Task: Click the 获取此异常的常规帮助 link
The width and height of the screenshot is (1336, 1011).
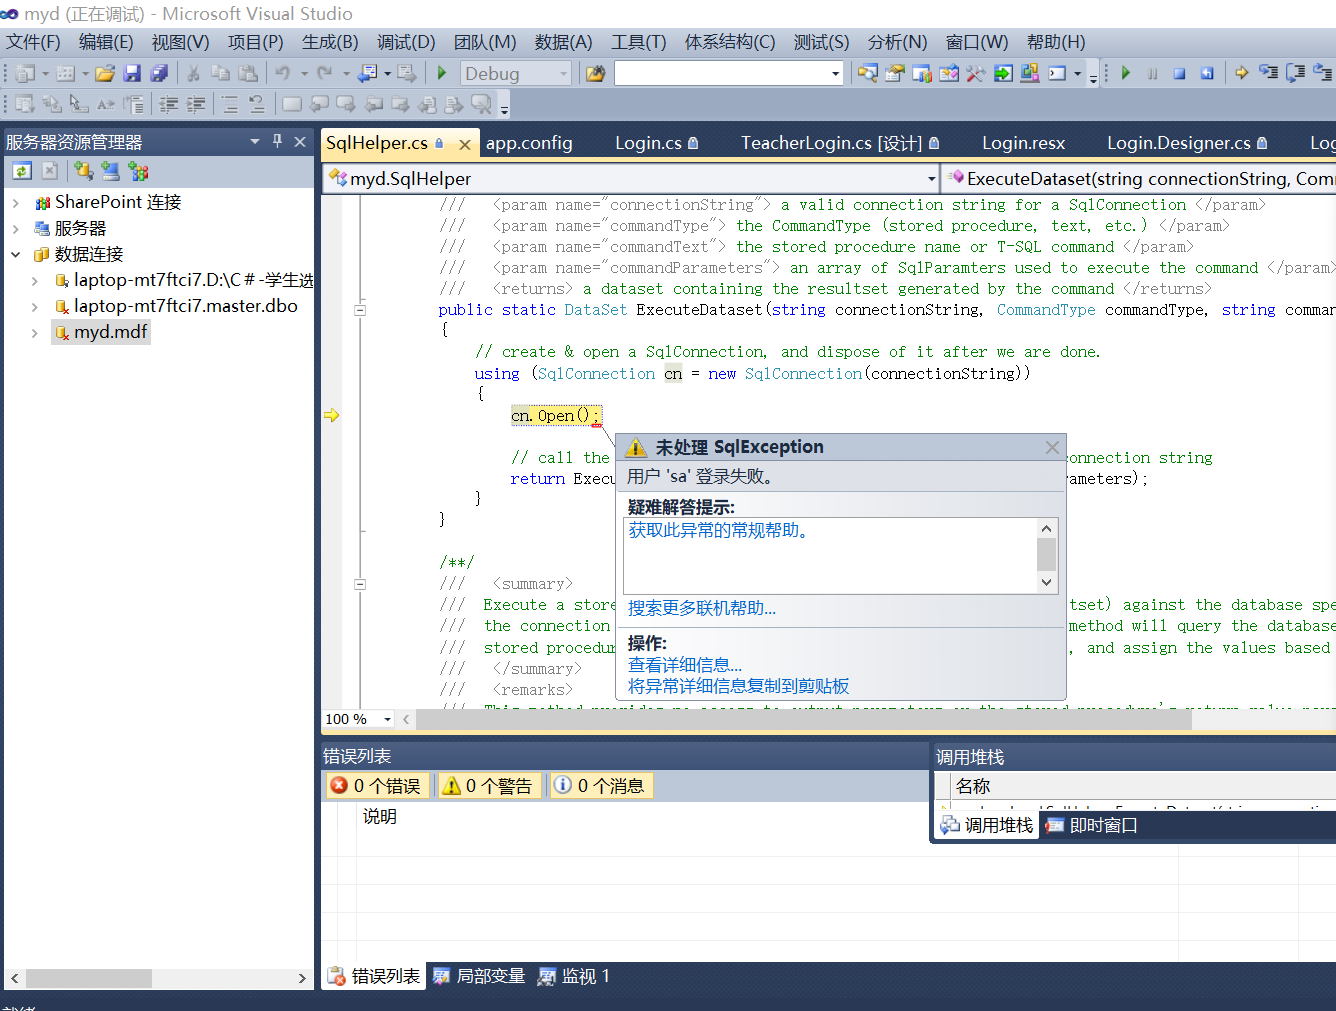Action: click(718, 530)
